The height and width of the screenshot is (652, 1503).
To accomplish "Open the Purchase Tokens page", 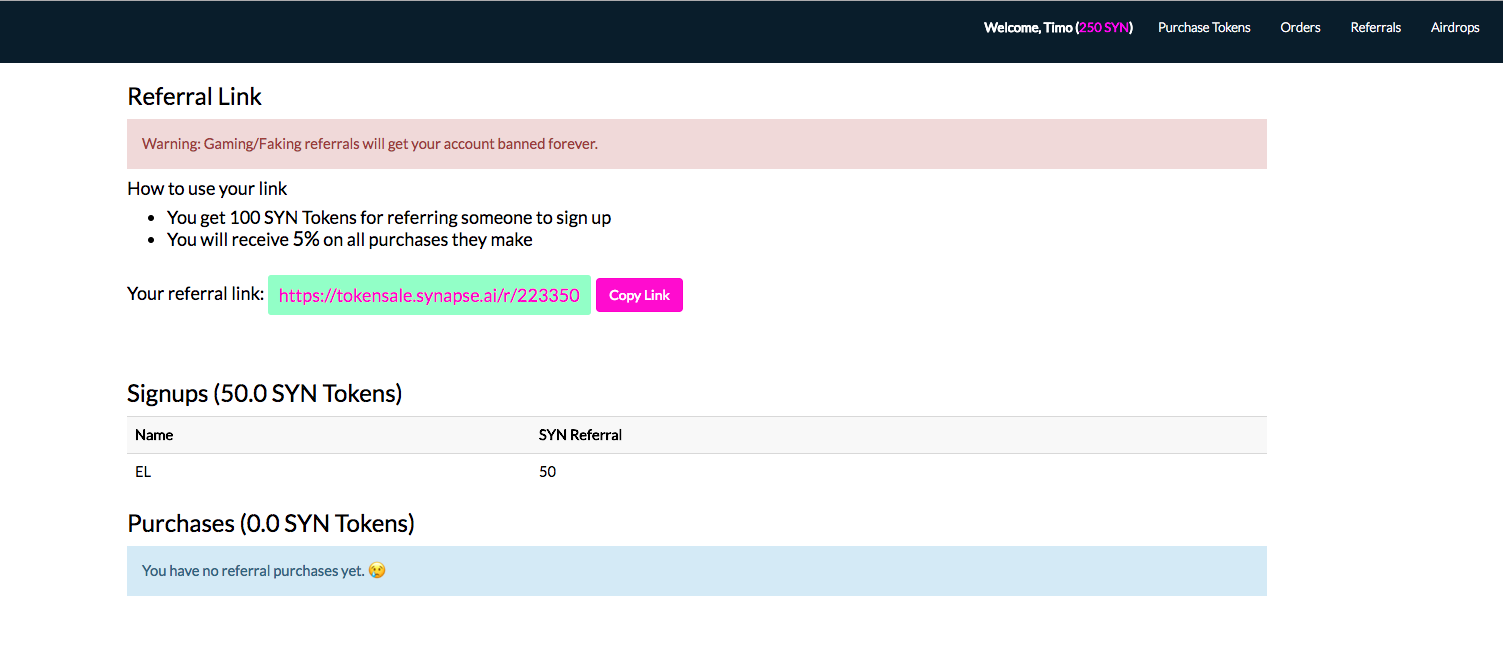I will click(1204, 28).
